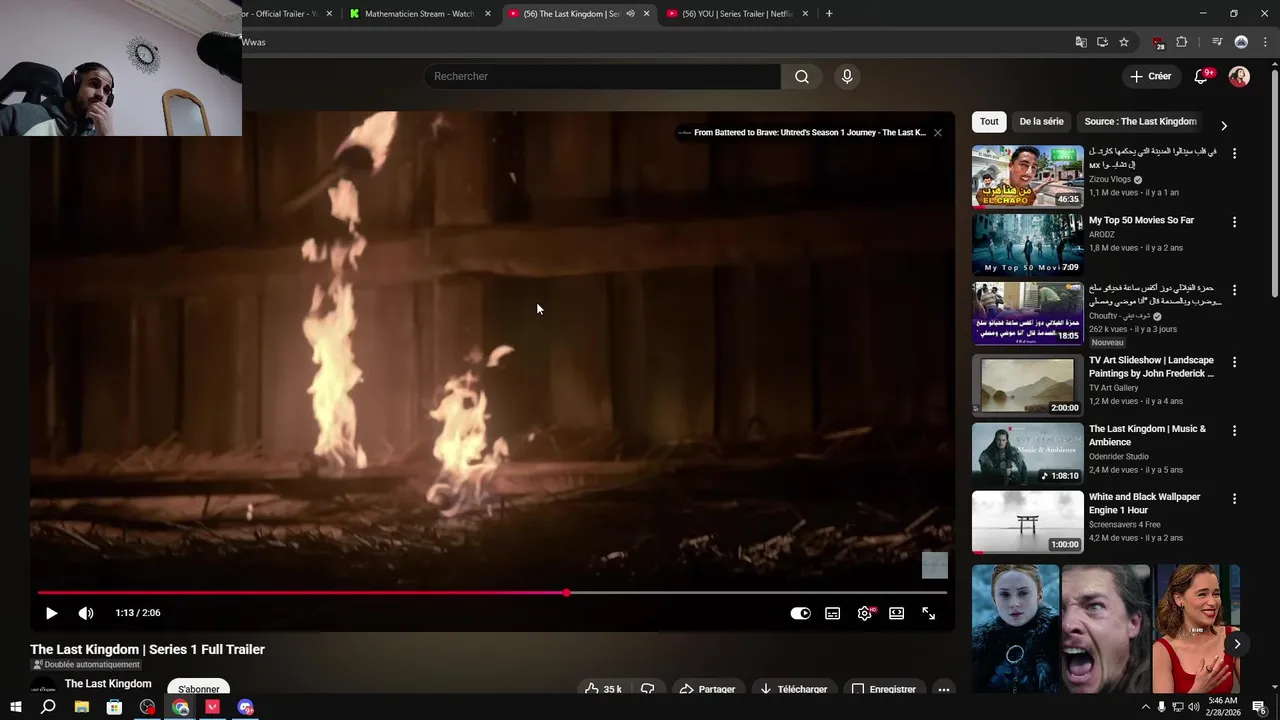Mute the video volume
The image size is (1280, 720).
click(x=86, y=613)
